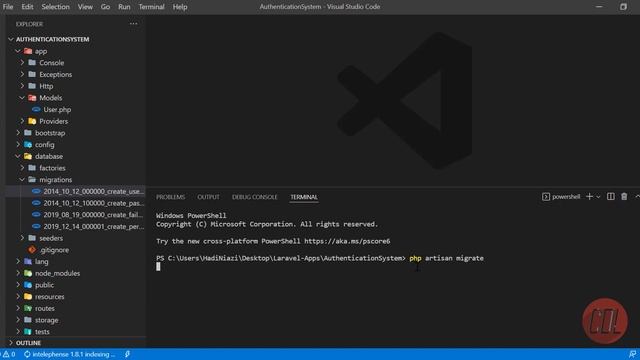640x360 pixels.
Task: Expand the config folder chevron
Action: (18, 144)
